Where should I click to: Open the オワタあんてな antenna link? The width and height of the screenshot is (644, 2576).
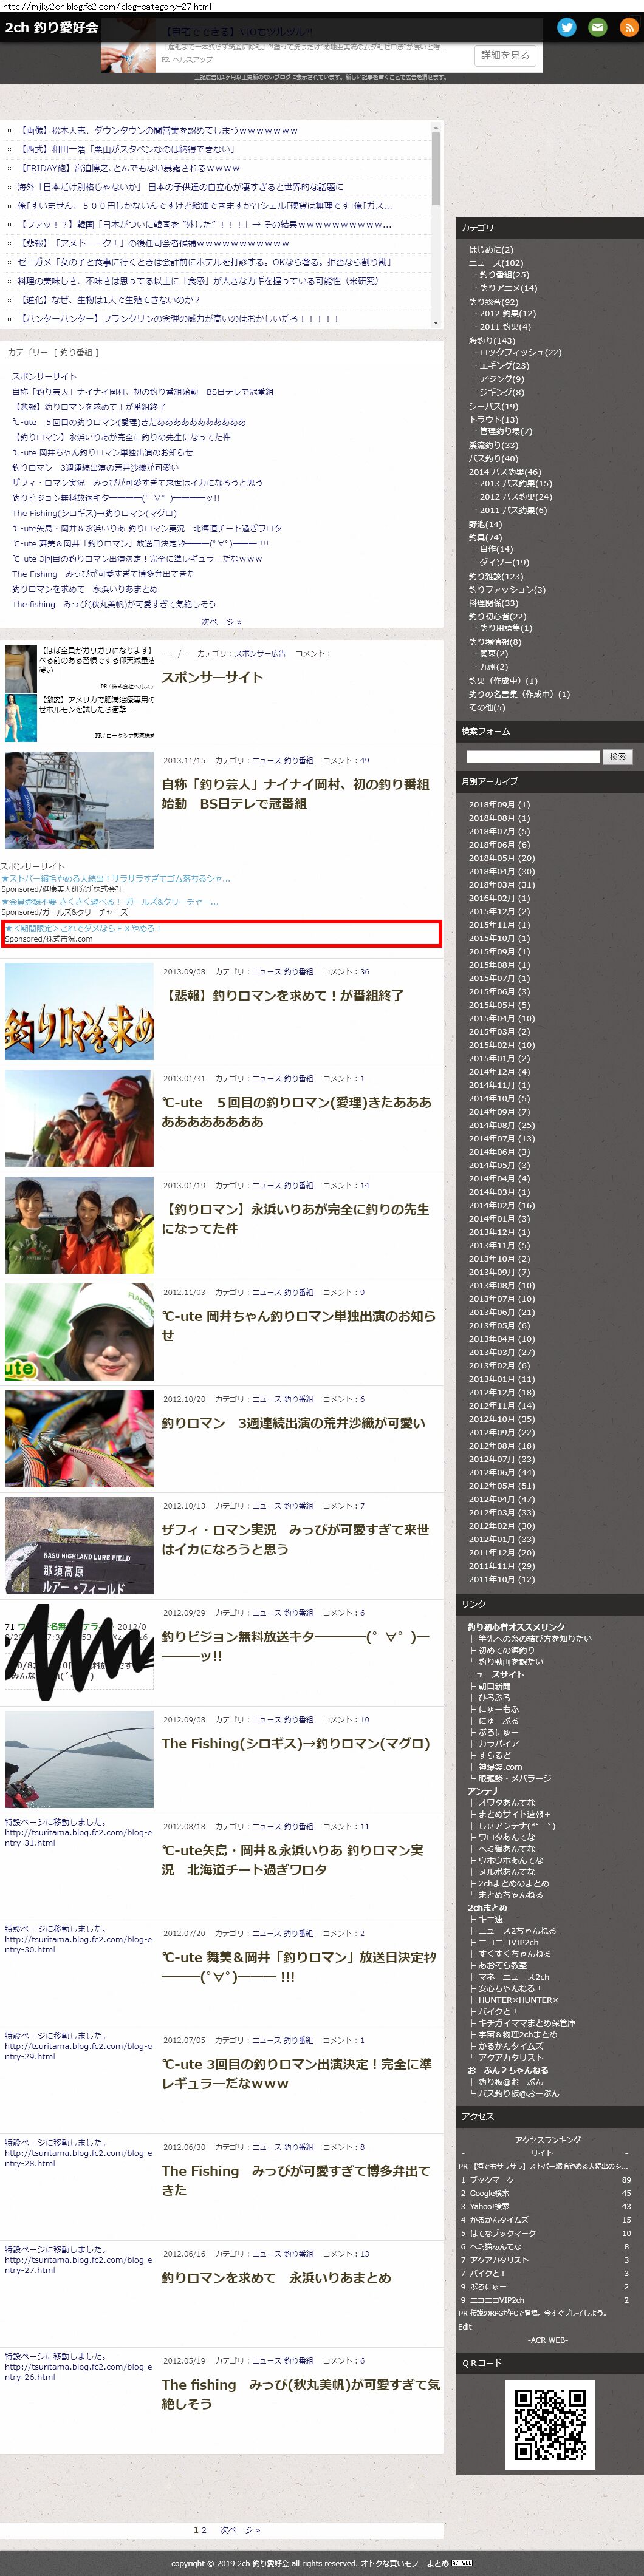coord(506,1802)
